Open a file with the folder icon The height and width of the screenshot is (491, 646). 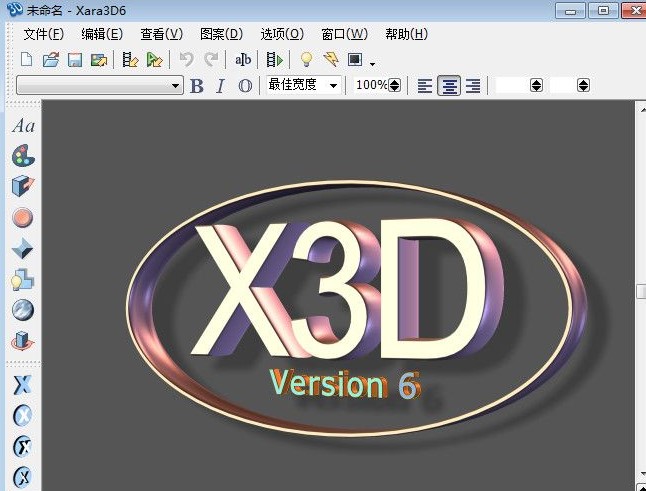coord(51,60)
